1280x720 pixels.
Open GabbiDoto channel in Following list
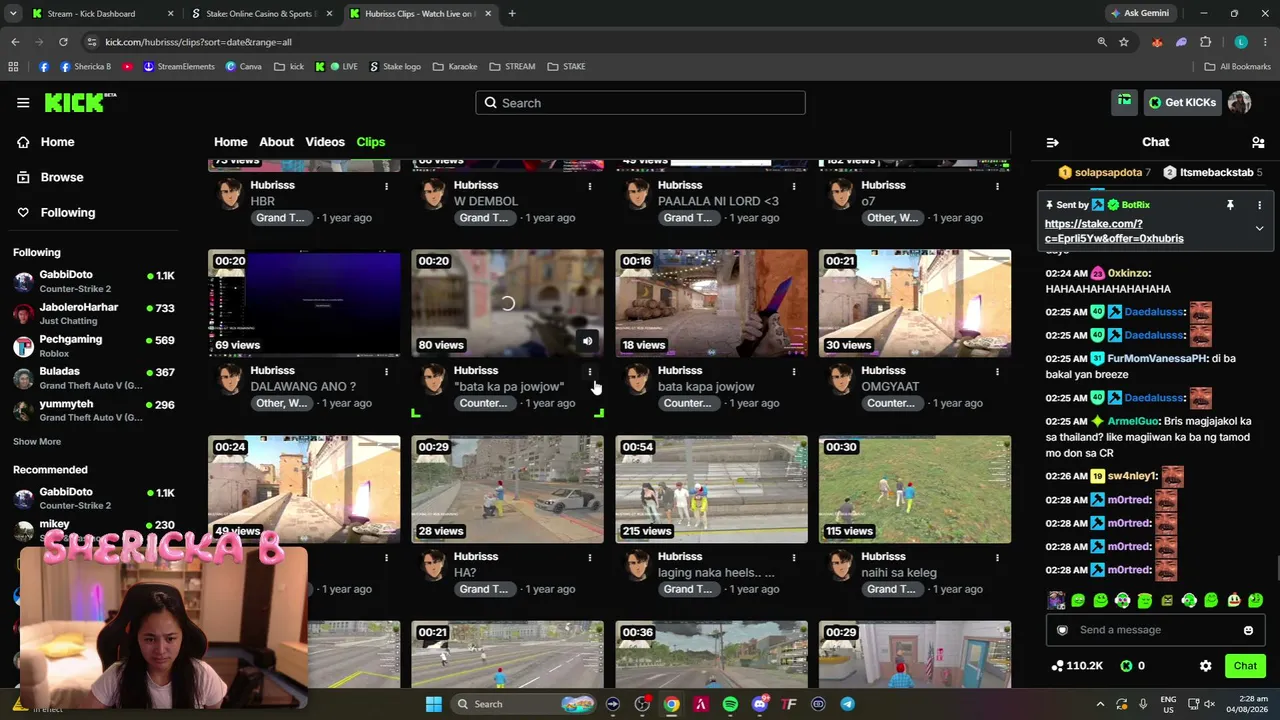(94, 281)
